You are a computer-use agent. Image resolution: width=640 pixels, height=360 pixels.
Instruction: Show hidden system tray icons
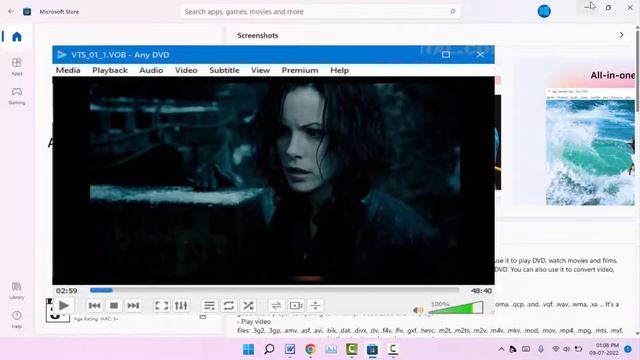[501, 349]
